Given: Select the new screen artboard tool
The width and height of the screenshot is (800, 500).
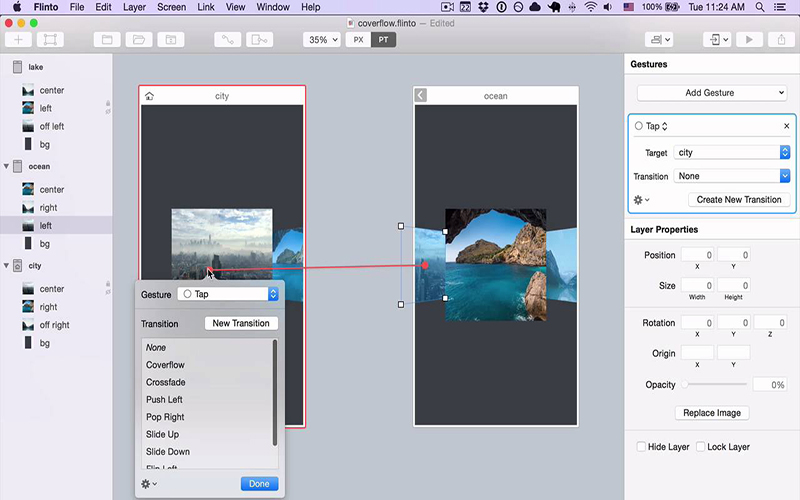Looking at the screenshot, I should (50, 40).
